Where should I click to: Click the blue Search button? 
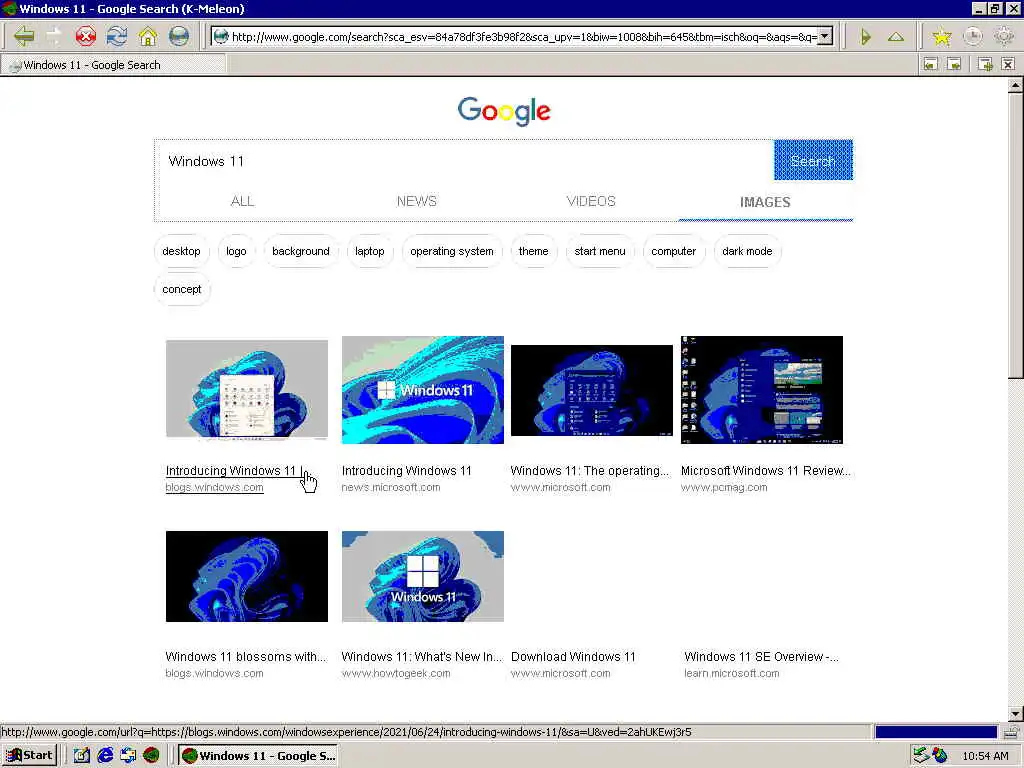[x=813, y=160]
